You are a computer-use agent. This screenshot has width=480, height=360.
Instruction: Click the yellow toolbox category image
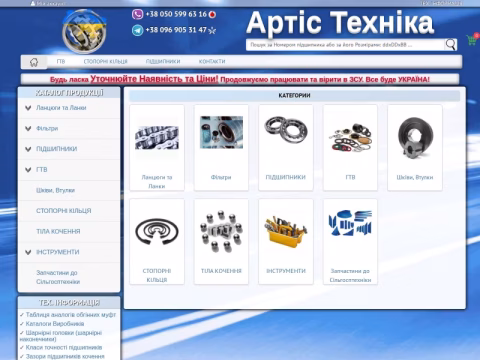click(x=286, y=231)
